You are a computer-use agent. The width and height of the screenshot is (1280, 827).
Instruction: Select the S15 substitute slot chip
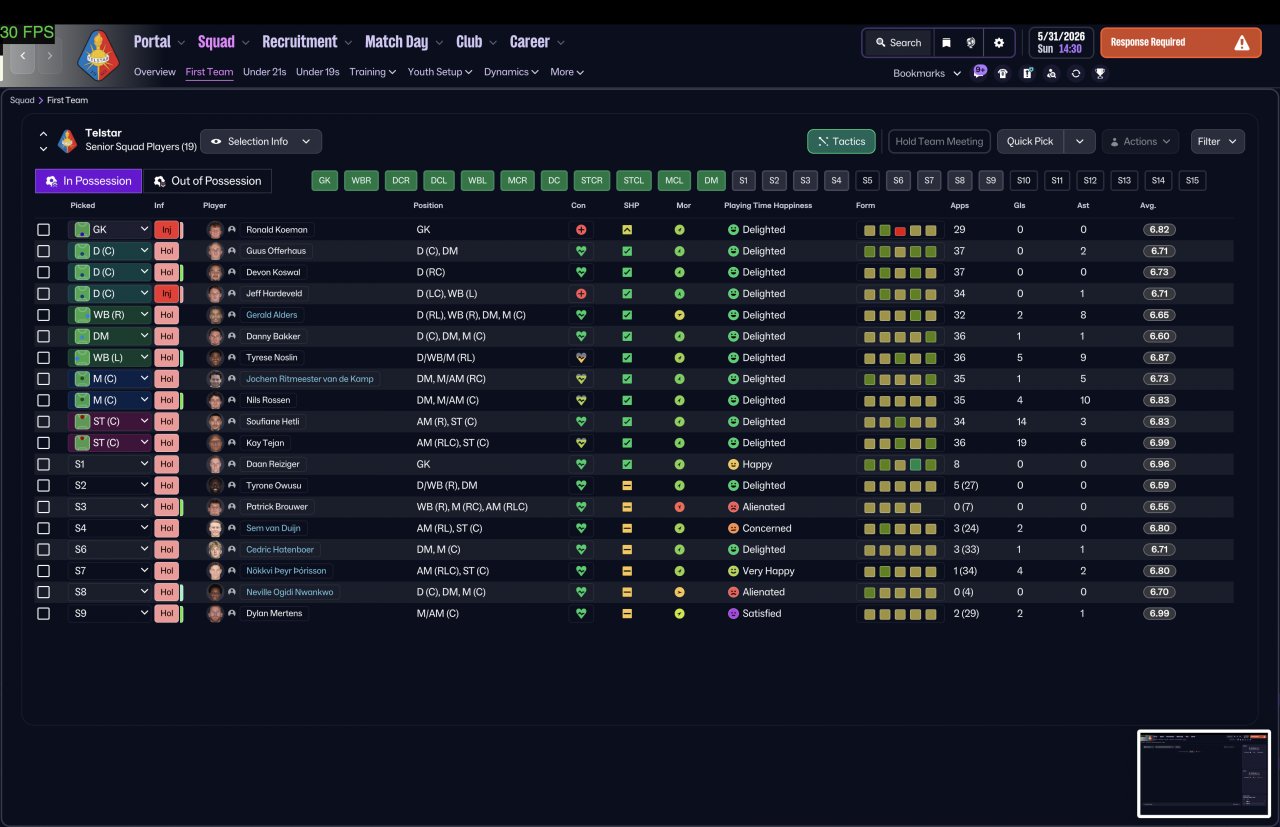pos(1192,181)
